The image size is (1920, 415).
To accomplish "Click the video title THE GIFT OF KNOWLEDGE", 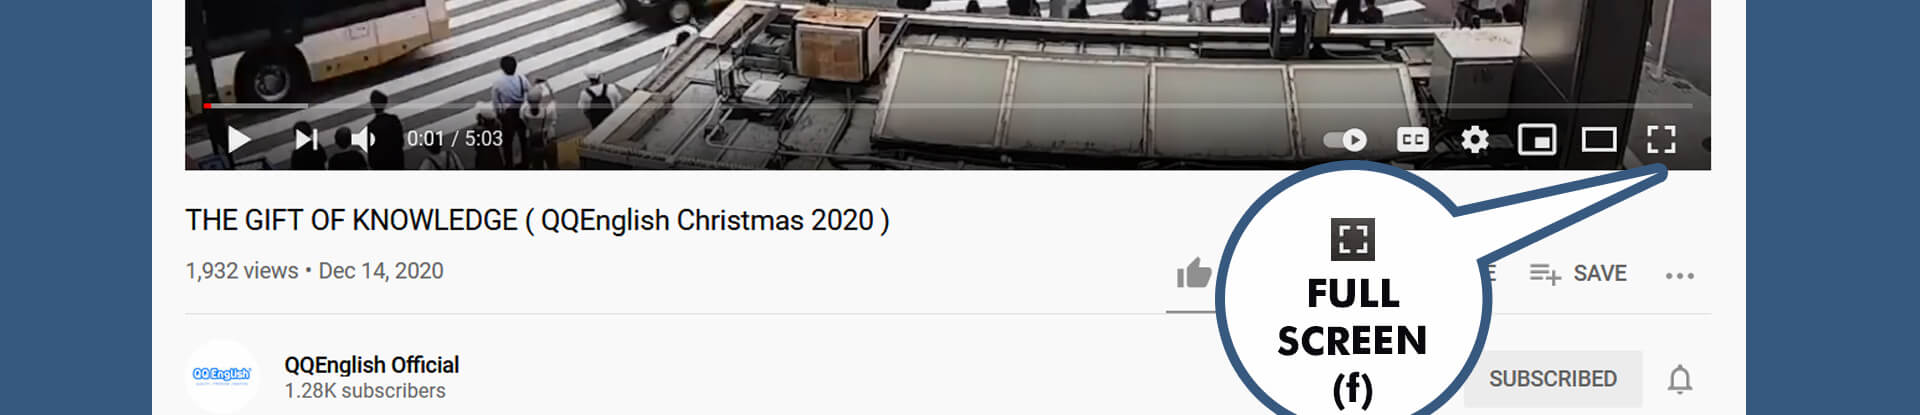I will click(537, 220).
